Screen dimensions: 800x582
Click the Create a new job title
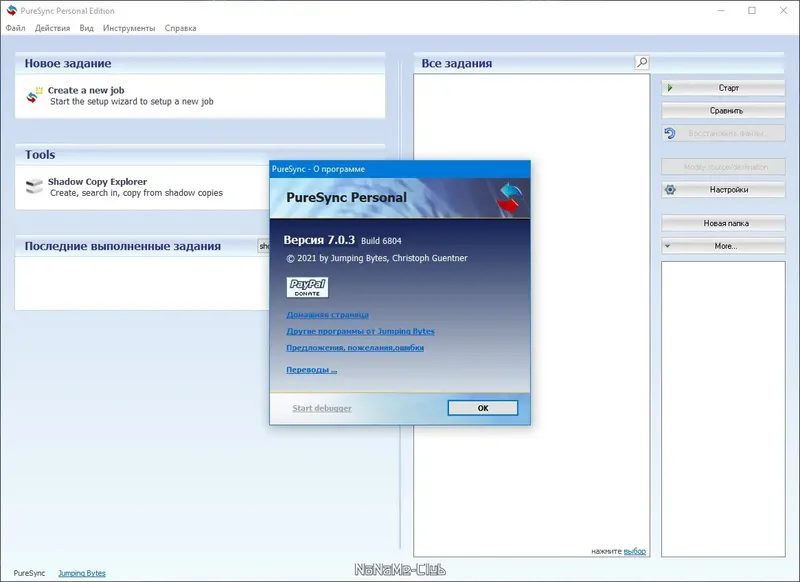(86, 90)
